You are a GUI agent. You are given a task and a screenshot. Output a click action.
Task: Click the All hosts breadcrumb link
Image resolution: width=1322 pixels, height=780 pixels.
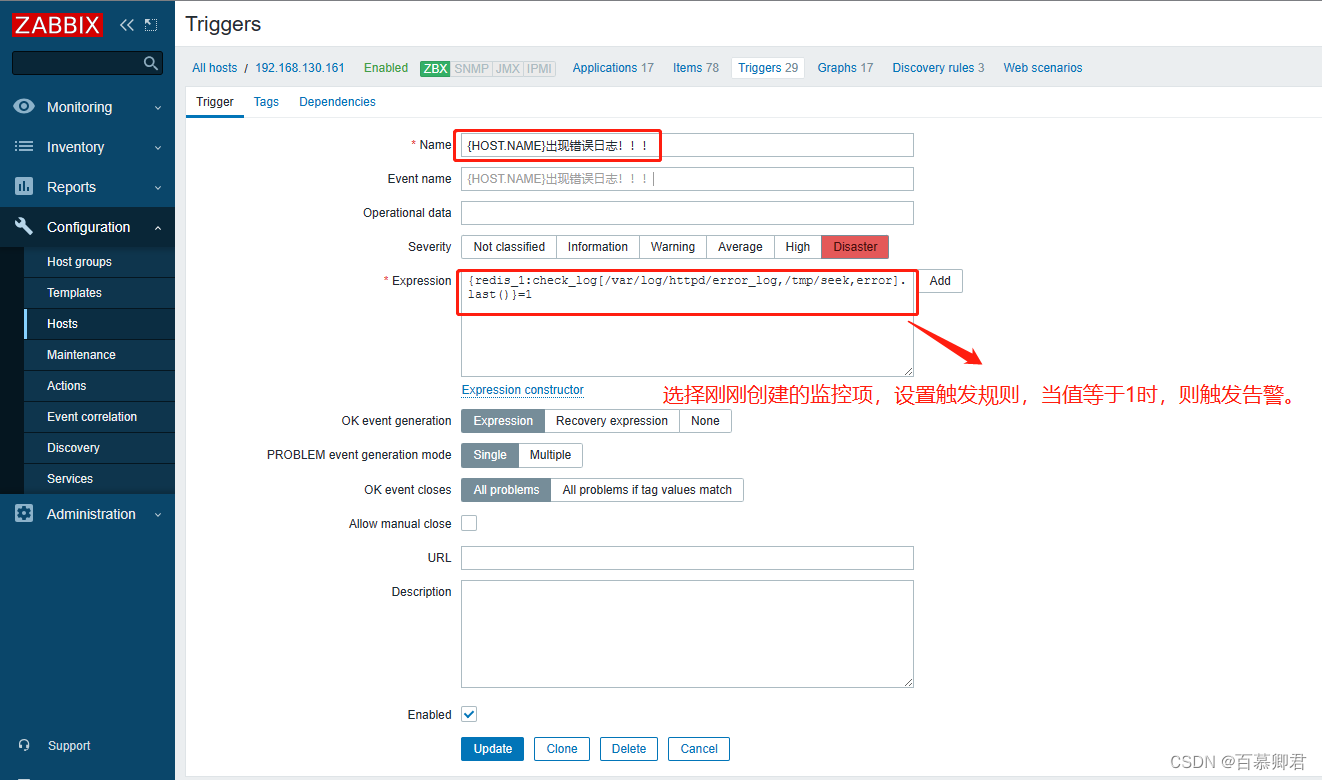pos(215,68)
